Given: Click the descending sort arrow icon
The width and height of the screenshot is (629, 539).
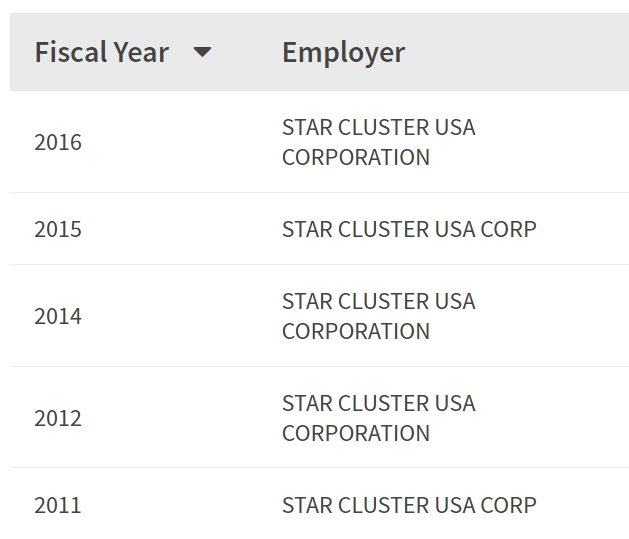Looking at the screenshot, I should 202,52.
